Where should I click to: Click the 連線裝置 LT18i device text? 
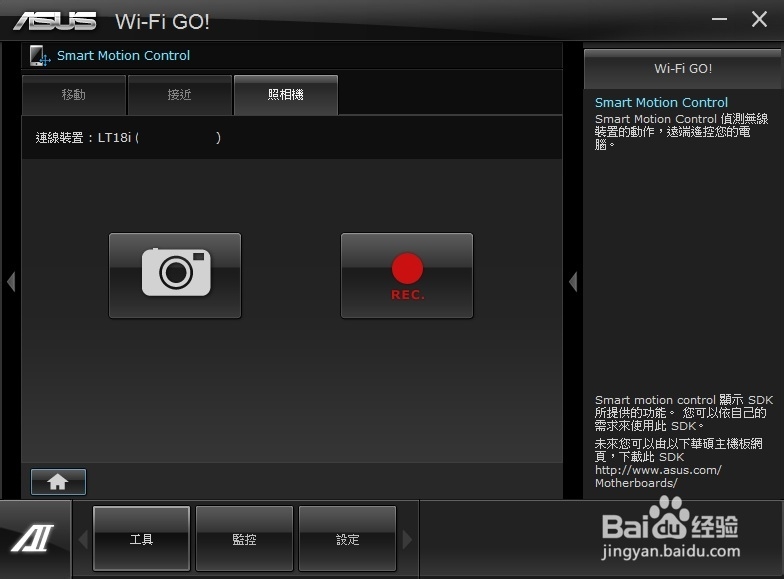(x=128, y=138)
